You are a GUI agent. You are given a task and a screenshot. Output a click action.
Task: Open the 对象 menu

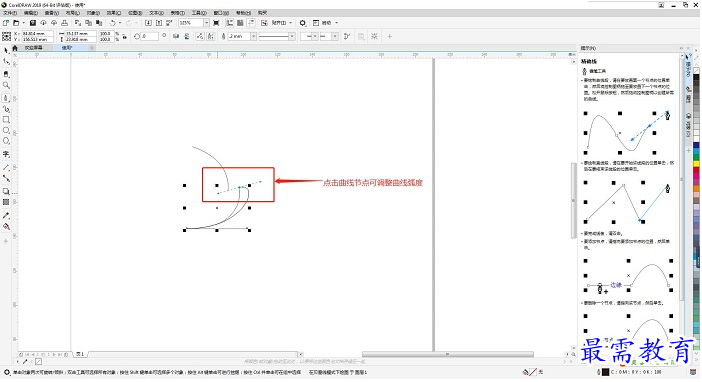[x=93, y=13]
